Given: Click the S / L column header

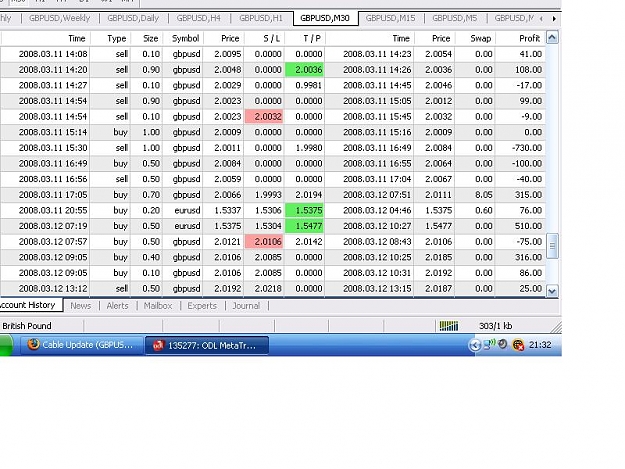Looking at the screenshot, I should coord(264,38).
